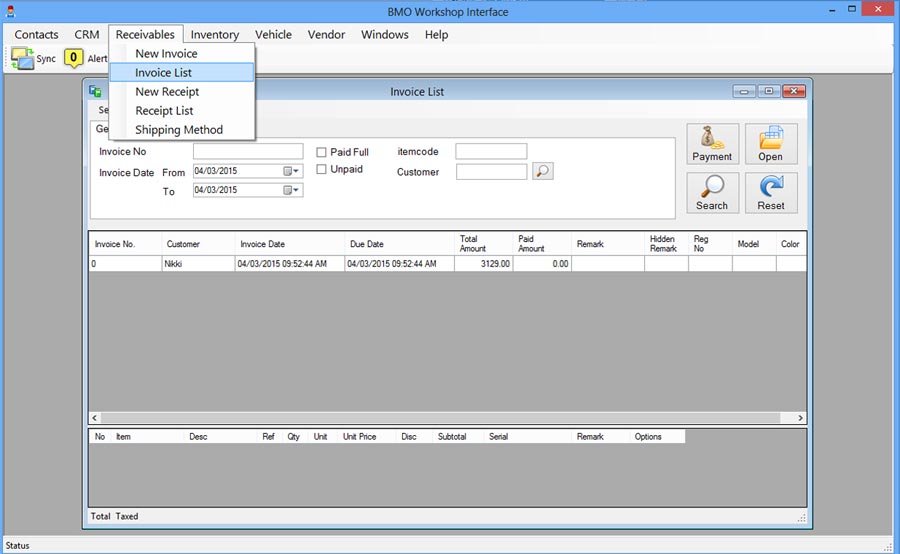Screen dimensions: 900x554
Task: Click the BMO app icon in title bar
Action: pos(10,11)
